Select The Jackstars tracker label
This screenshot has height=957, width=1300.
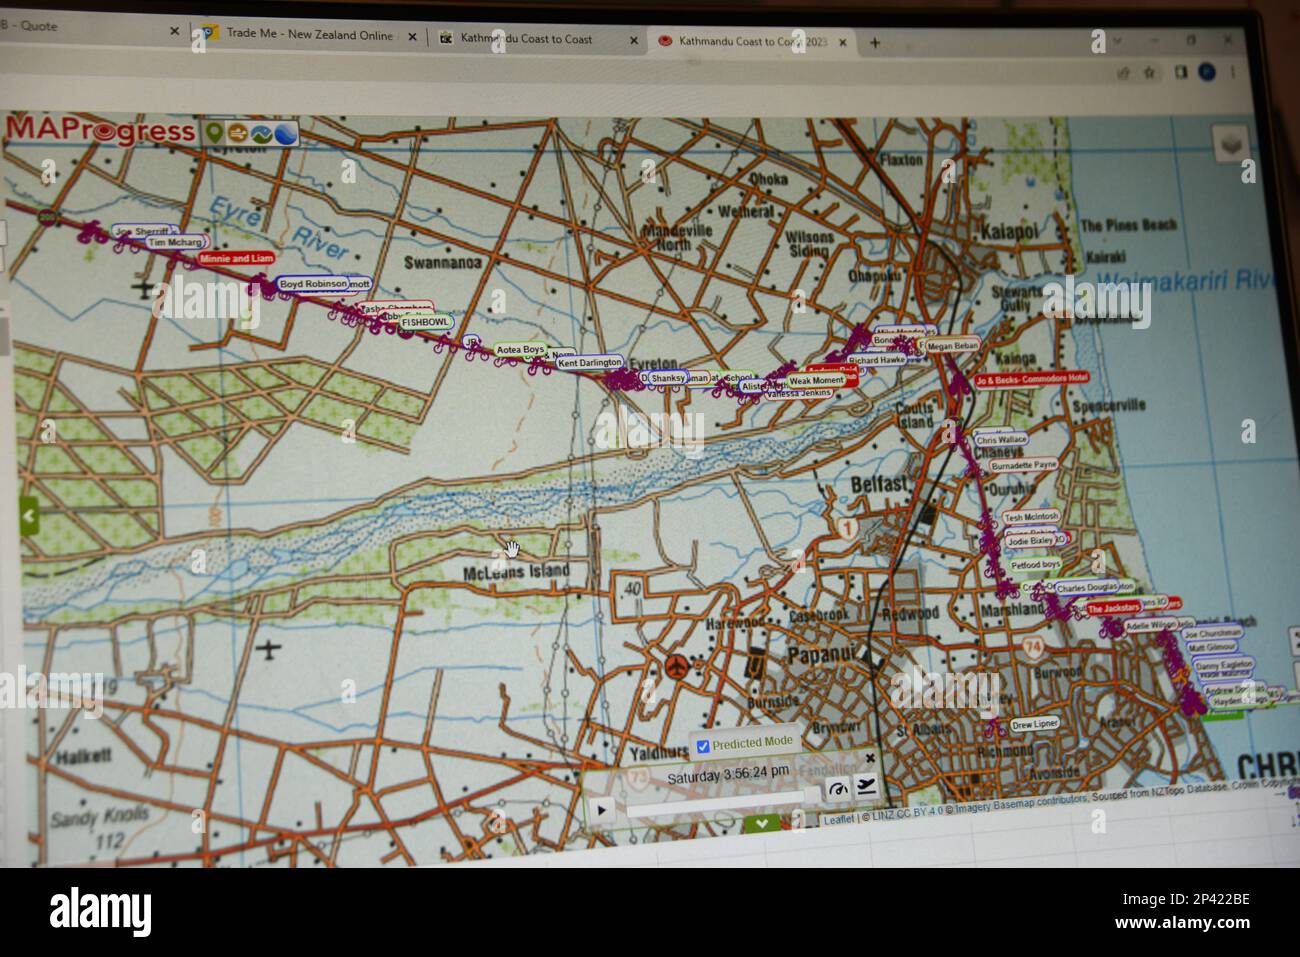click(1113, 608)
